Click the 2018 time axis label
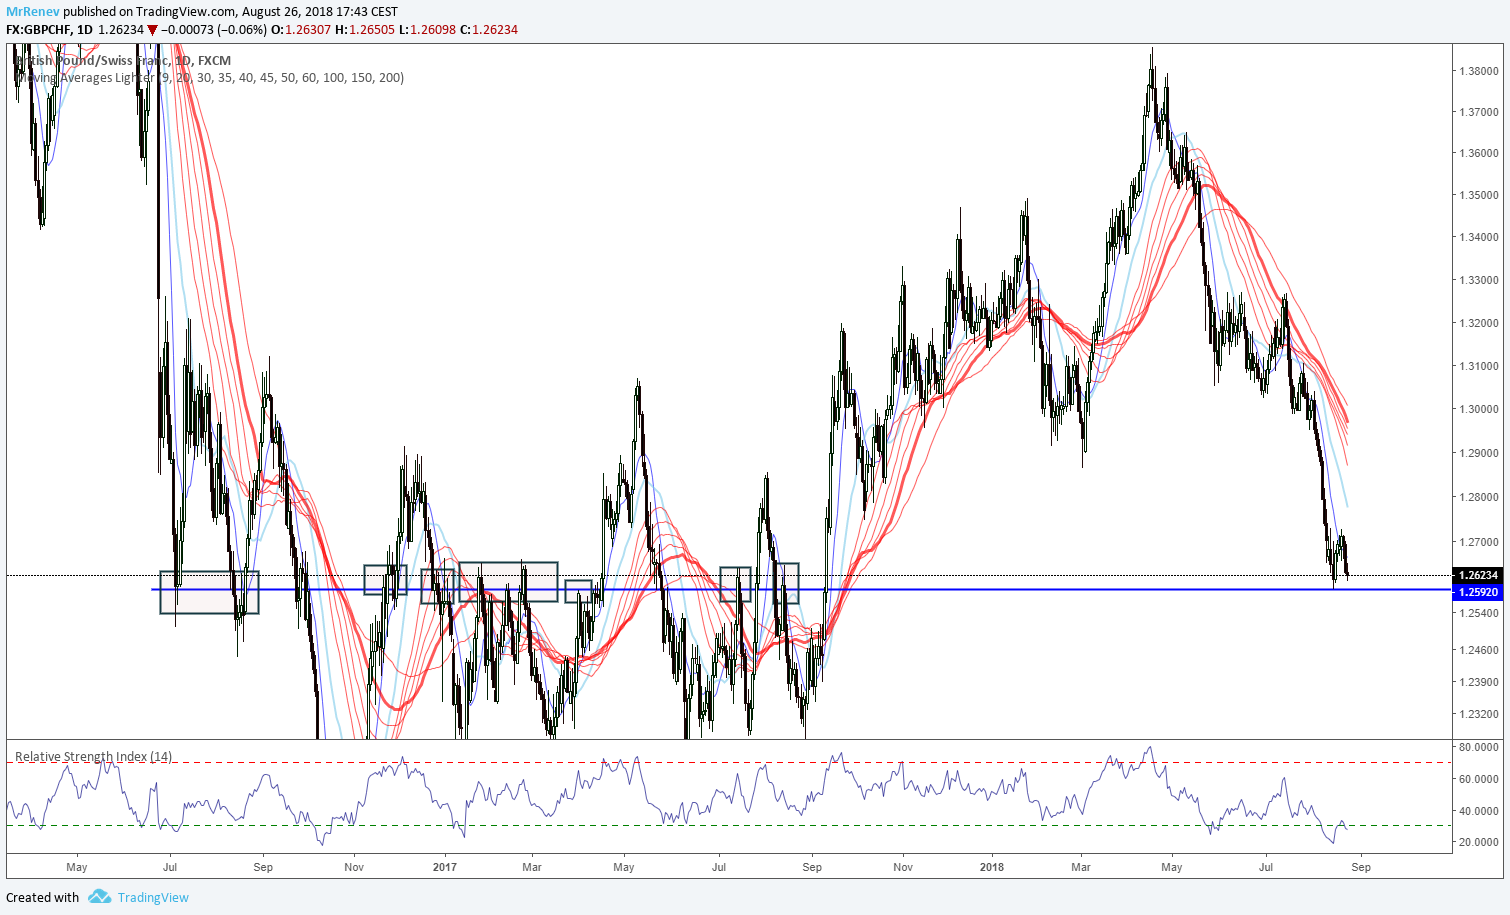Viewport: 1510px width, 915px height. 992,867
